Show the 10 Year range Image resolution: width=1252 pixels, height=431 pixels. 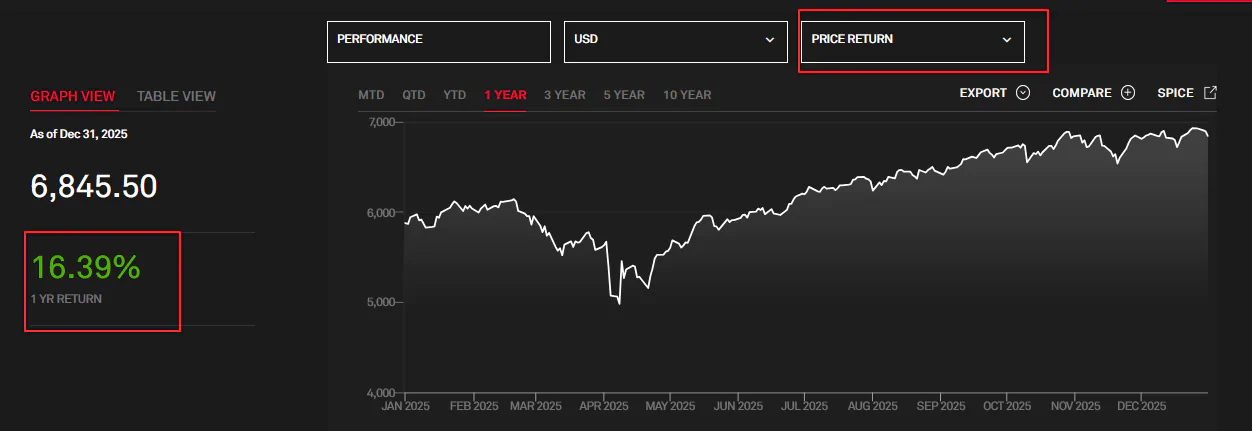tap(687, 95)
